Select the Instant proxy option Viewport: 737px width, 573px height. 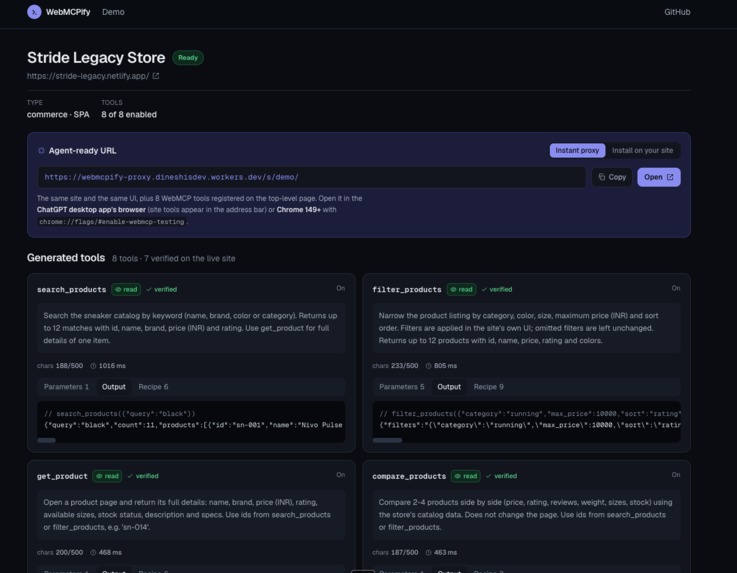click(577, 150)
